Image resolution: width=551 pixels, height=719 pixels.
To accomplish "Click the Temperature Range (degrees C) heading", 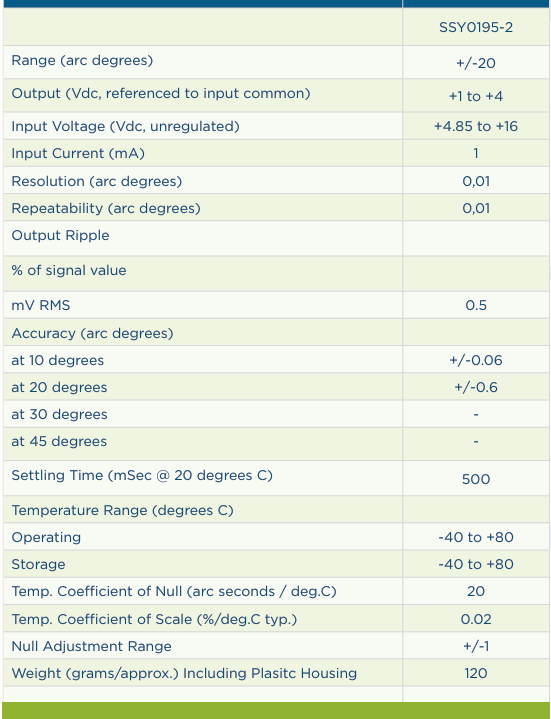I will point(122,510).
